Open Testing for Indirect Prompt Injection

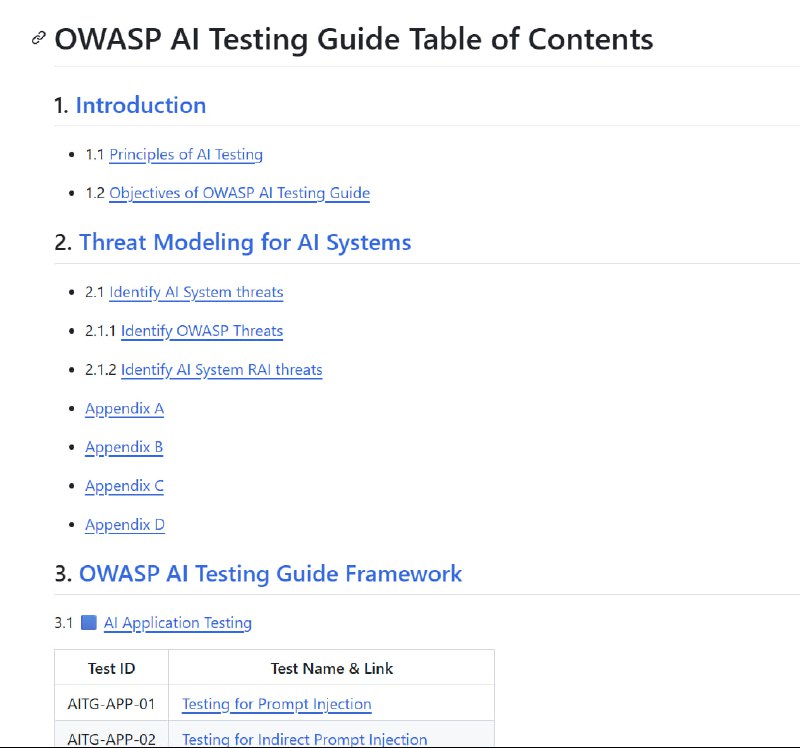pyautogui.click(x=305, y=739)
